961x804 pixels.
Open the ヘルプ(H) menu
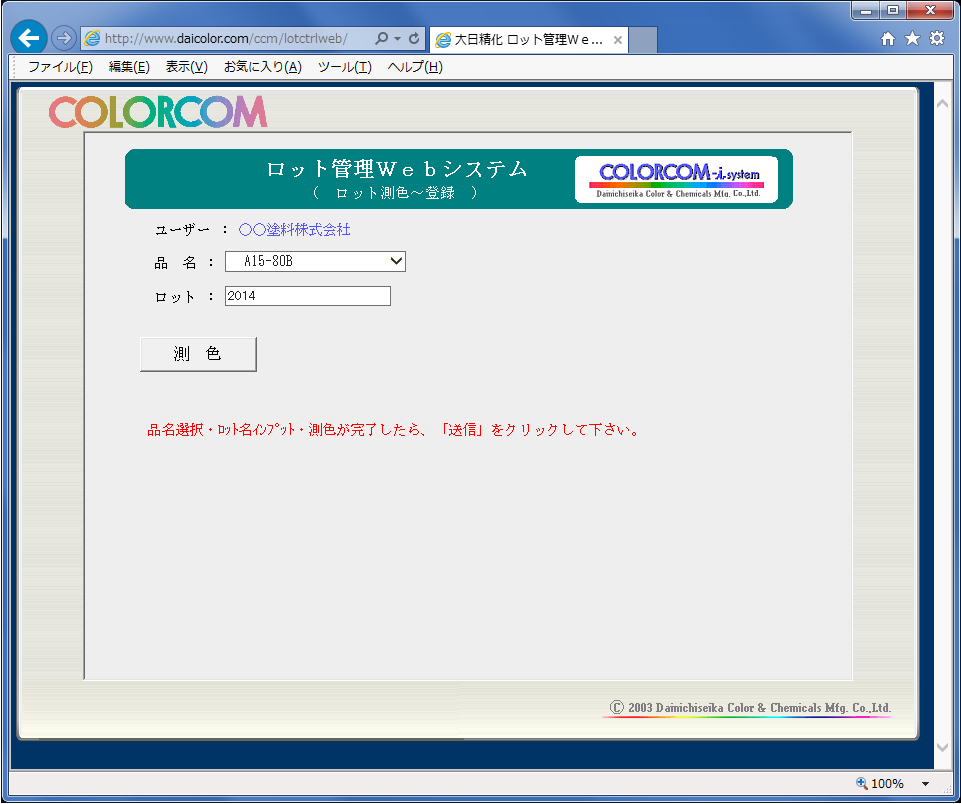point(415,67)
